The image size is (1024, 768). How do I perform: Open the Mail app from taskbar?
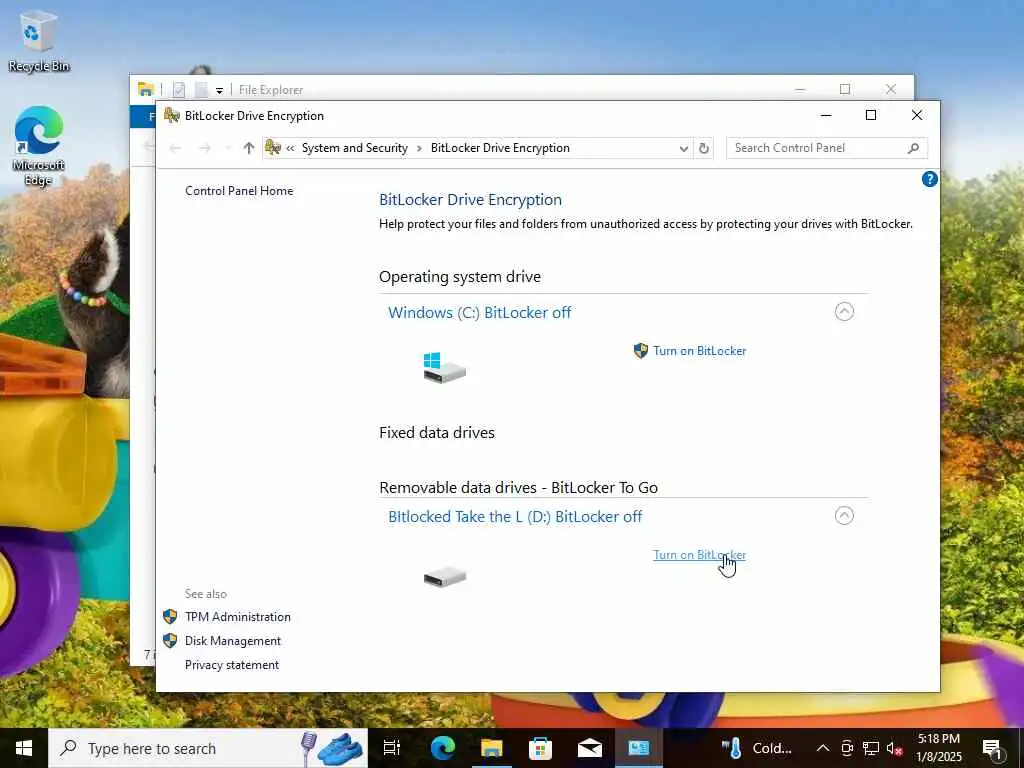point(590,748)
